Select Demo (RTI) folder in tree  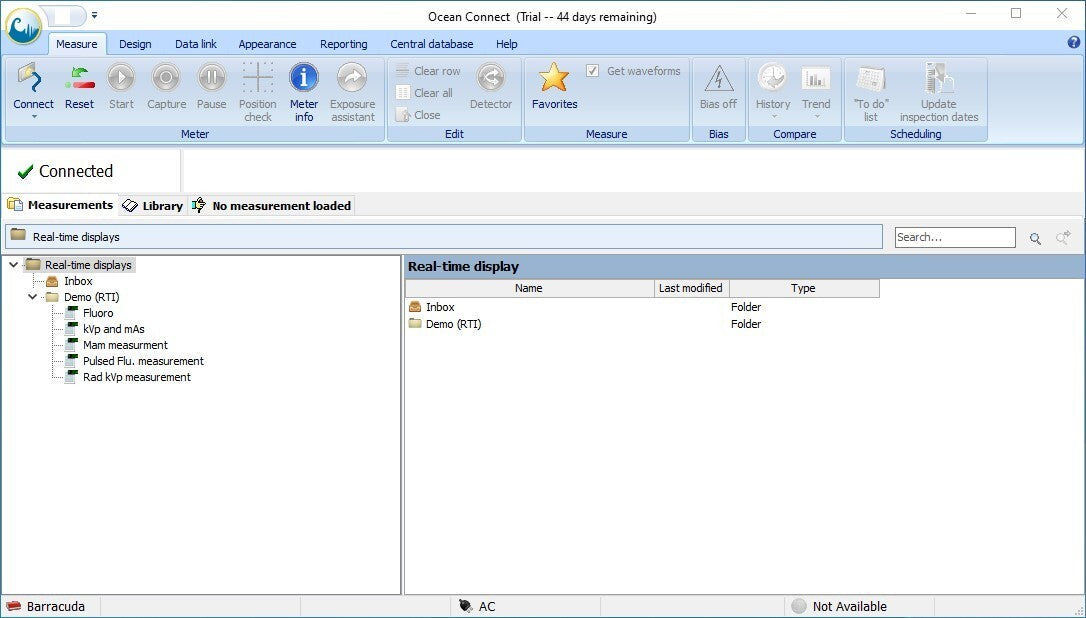coord(91,297)
